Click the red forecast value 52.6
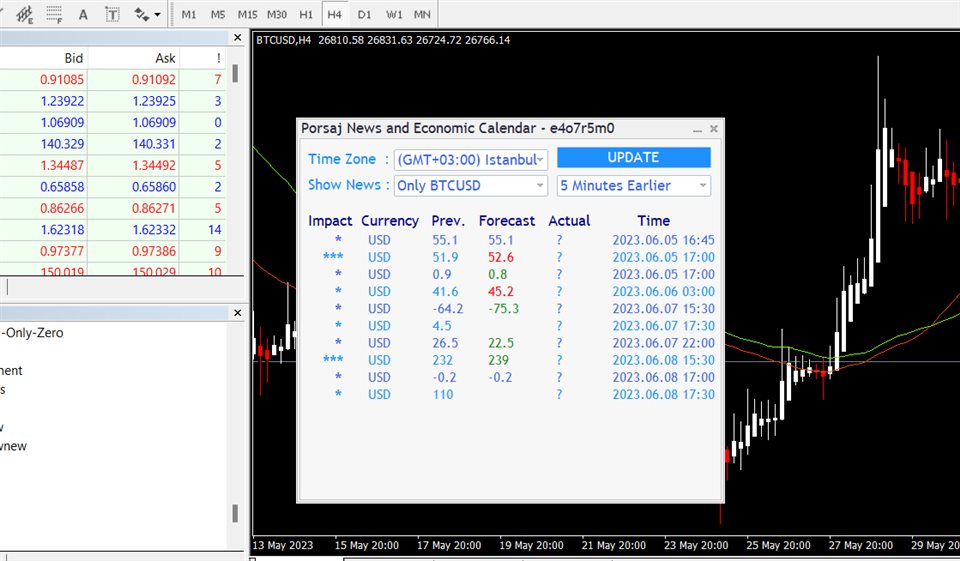 click(501, 257)
